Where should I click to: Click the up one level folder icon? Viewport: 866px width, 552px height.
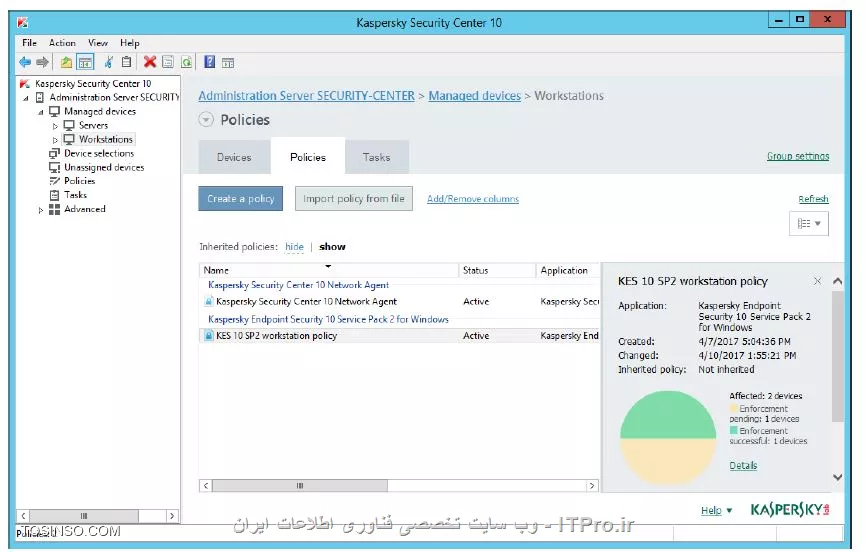[x=66, y=62]
